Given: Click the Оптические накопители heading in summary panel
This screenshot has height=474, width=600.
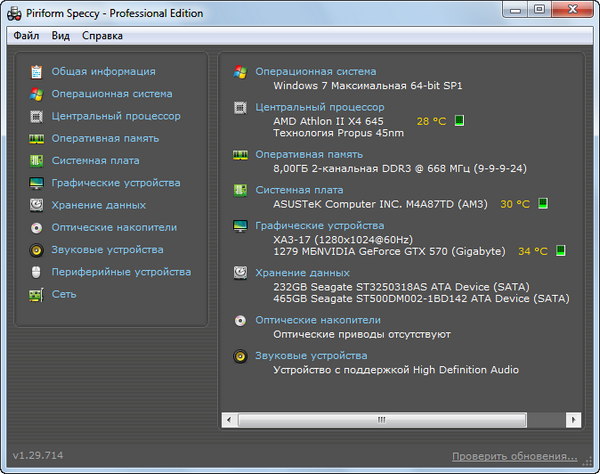Looking at the screenshot, I should click(318, 320).
